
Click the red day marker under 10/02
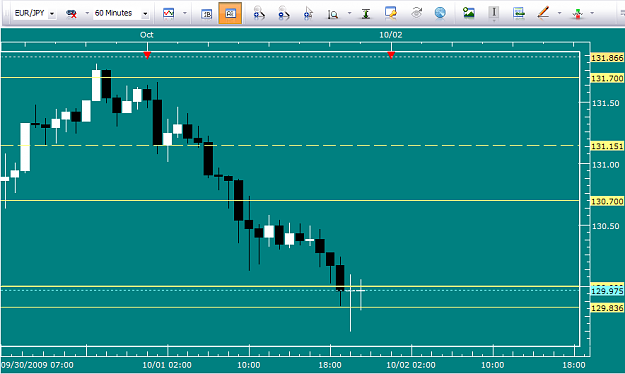[x=391, y=55]
